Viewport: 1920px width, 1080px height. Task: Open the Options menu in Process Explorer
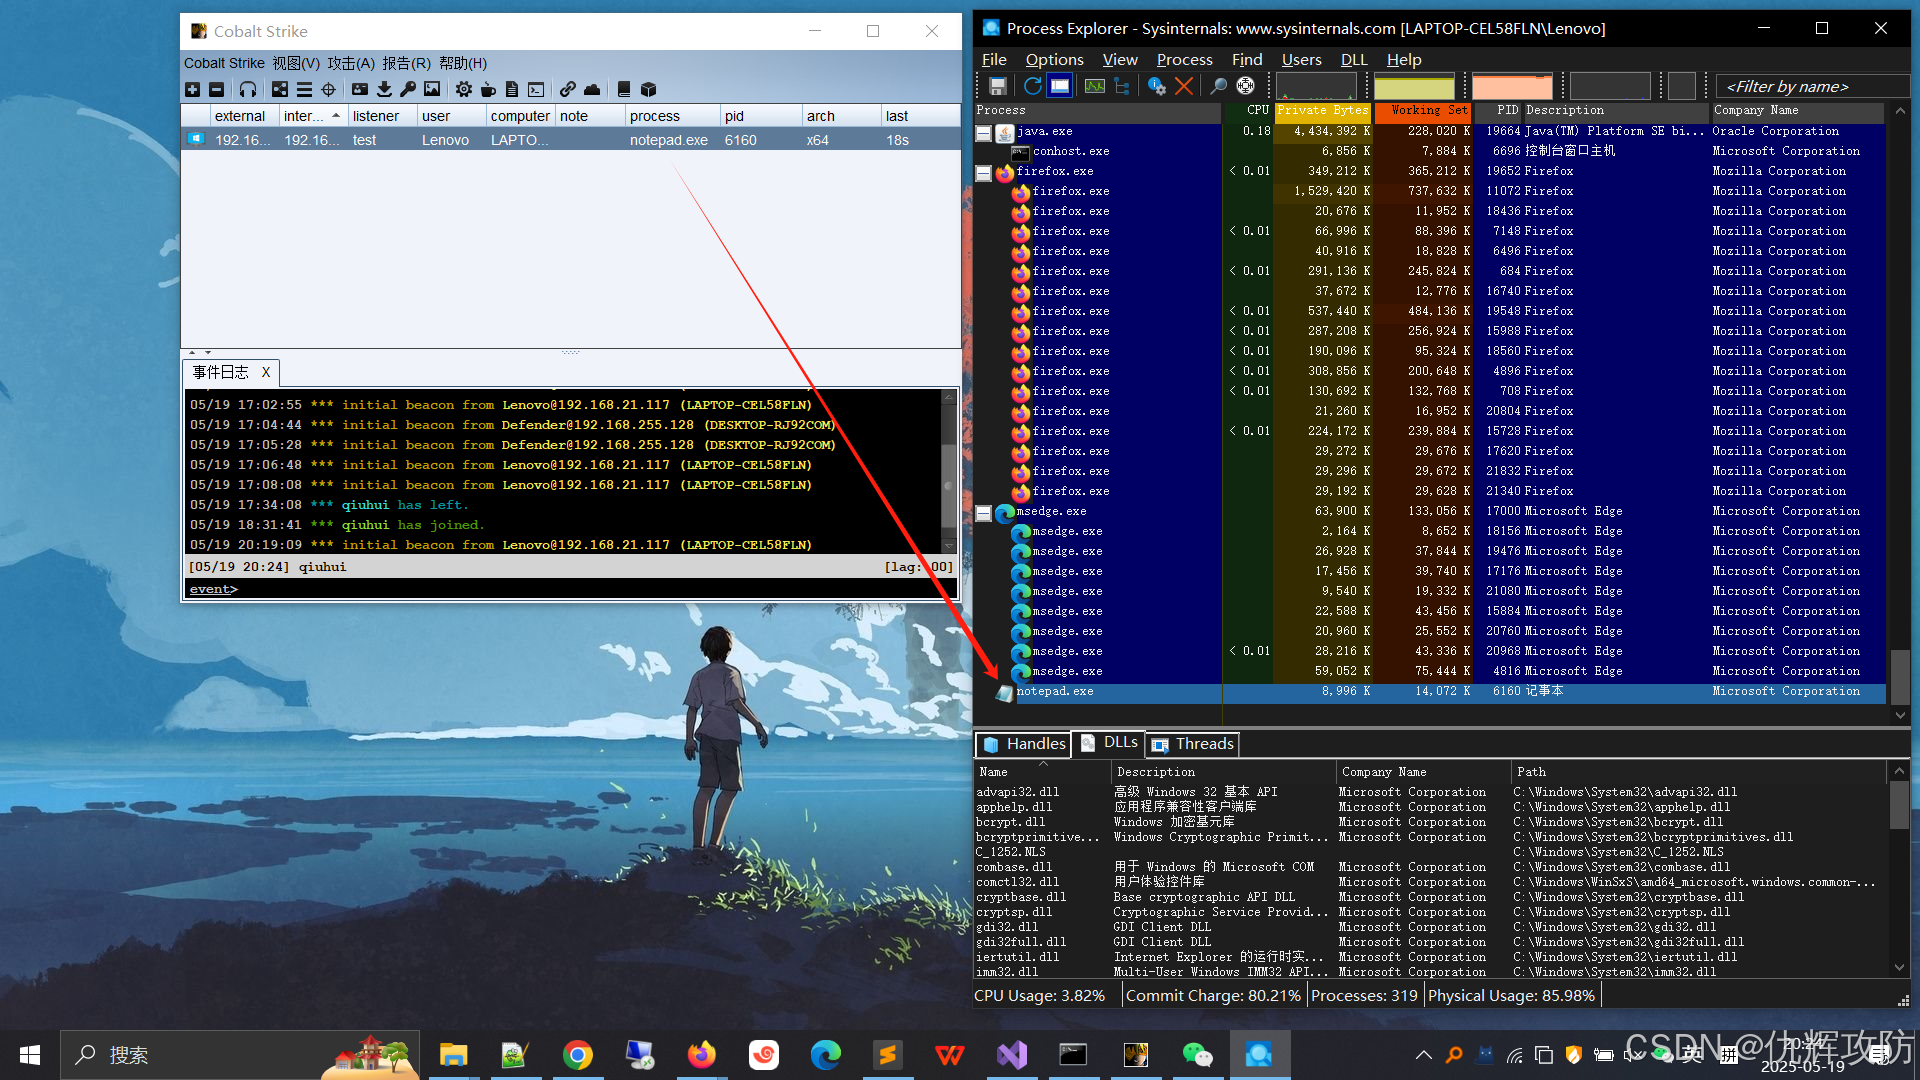(1054, 59)
